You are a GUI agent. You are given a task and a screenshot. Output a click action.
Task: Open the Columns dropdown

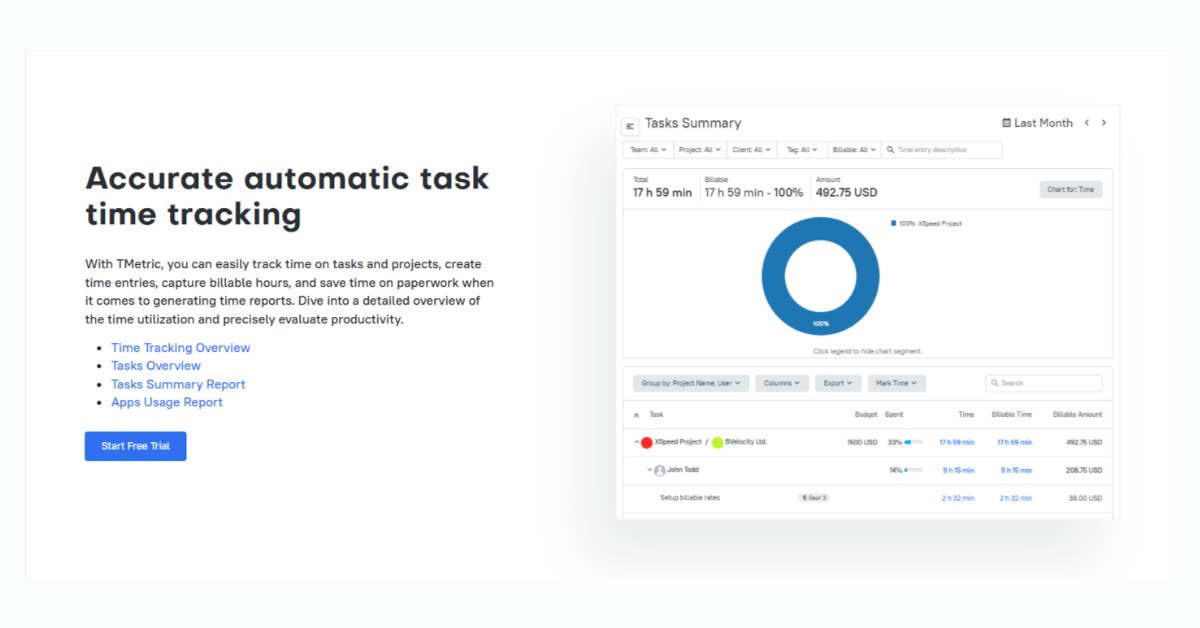click(782, 383)
